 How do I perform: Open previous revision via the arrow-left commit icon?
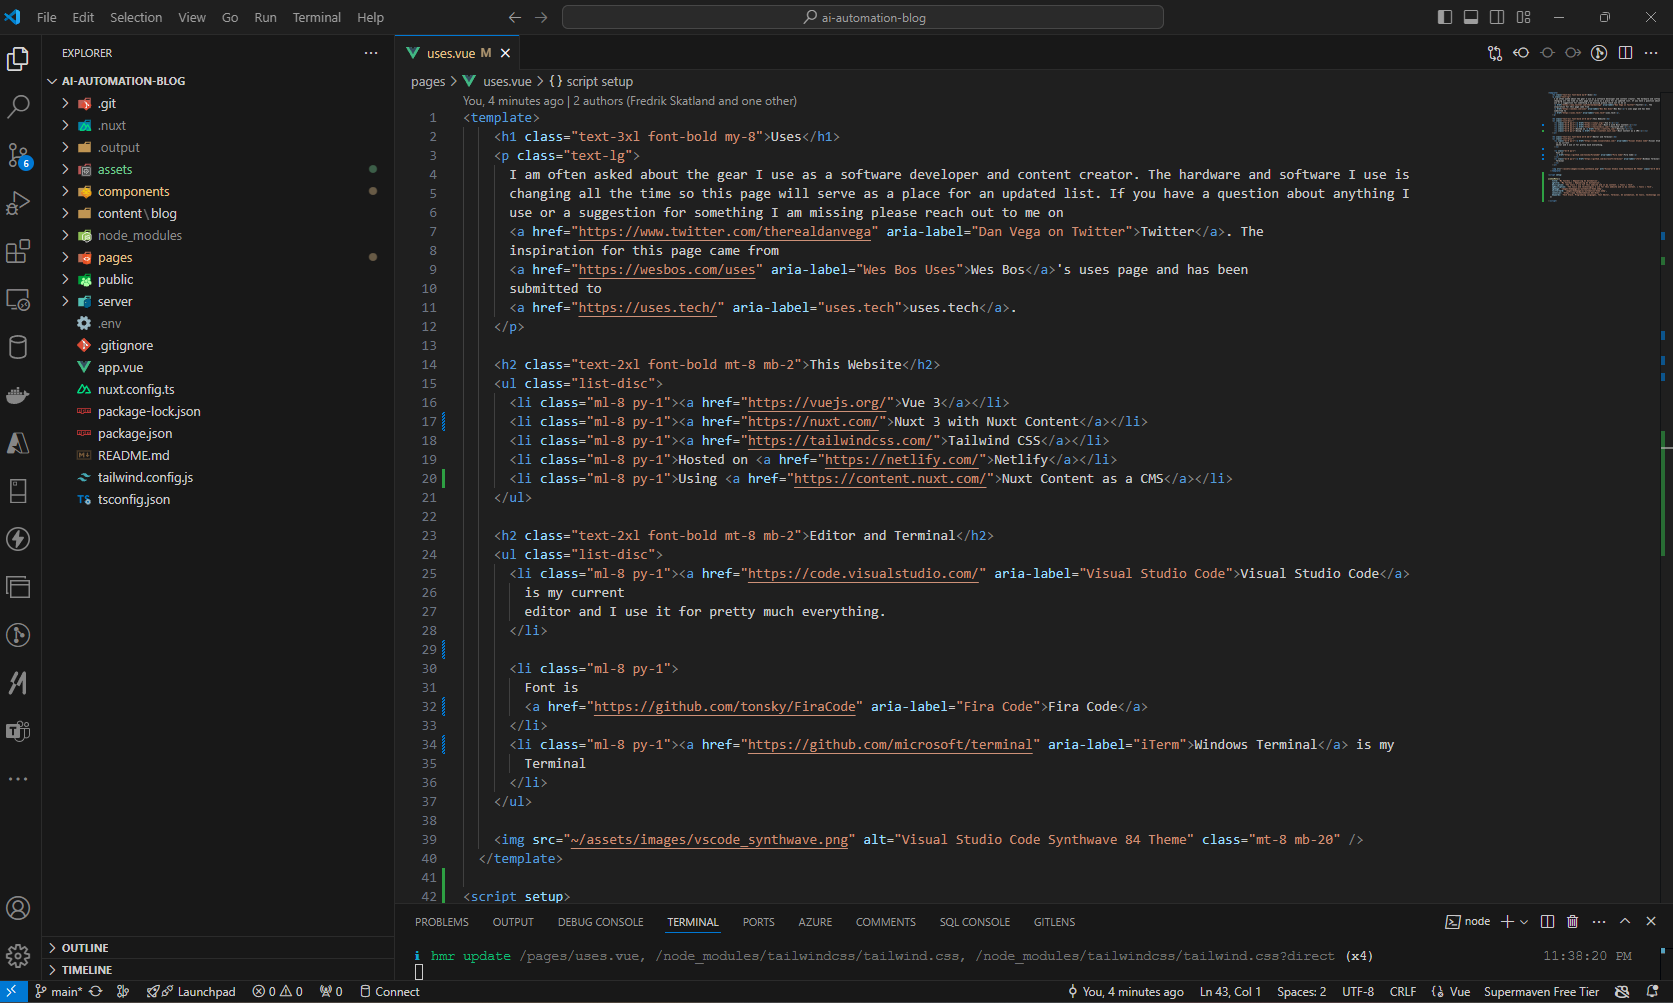[x=1521, y=53]
